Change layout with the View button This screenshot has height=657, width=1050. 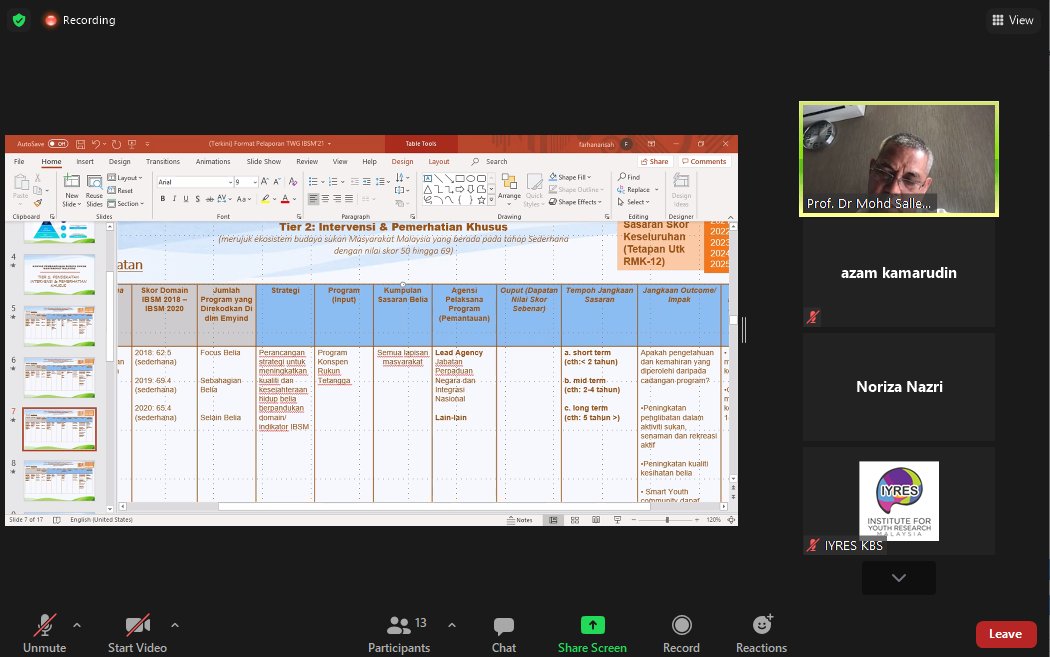pos(1012,20)
